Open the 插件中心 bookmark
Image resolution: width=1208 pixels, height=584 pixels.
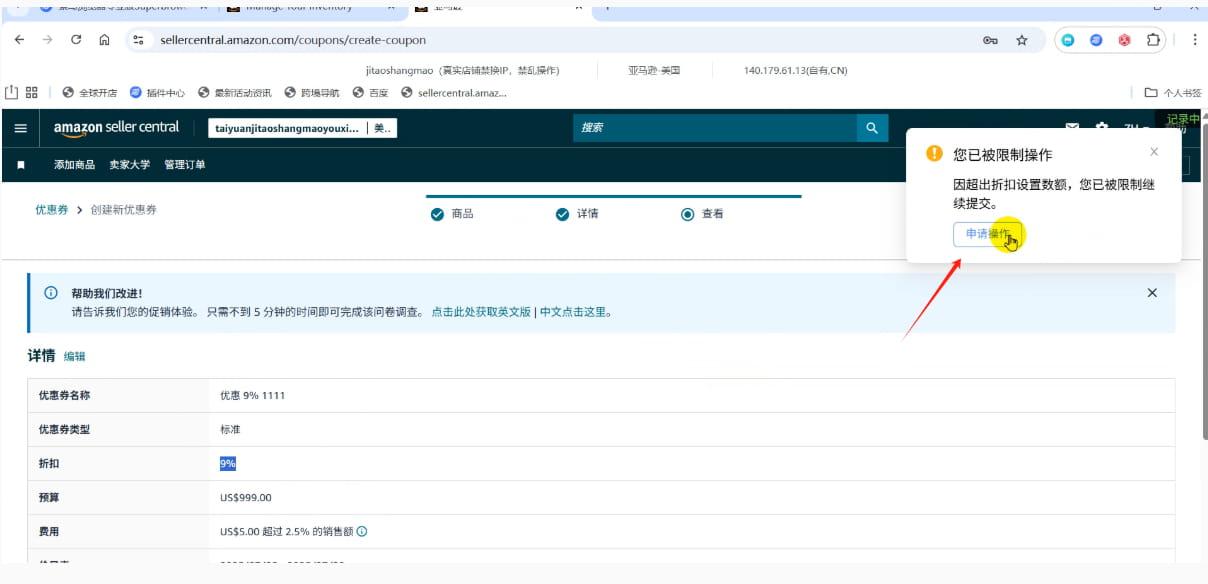coord(157,92)
